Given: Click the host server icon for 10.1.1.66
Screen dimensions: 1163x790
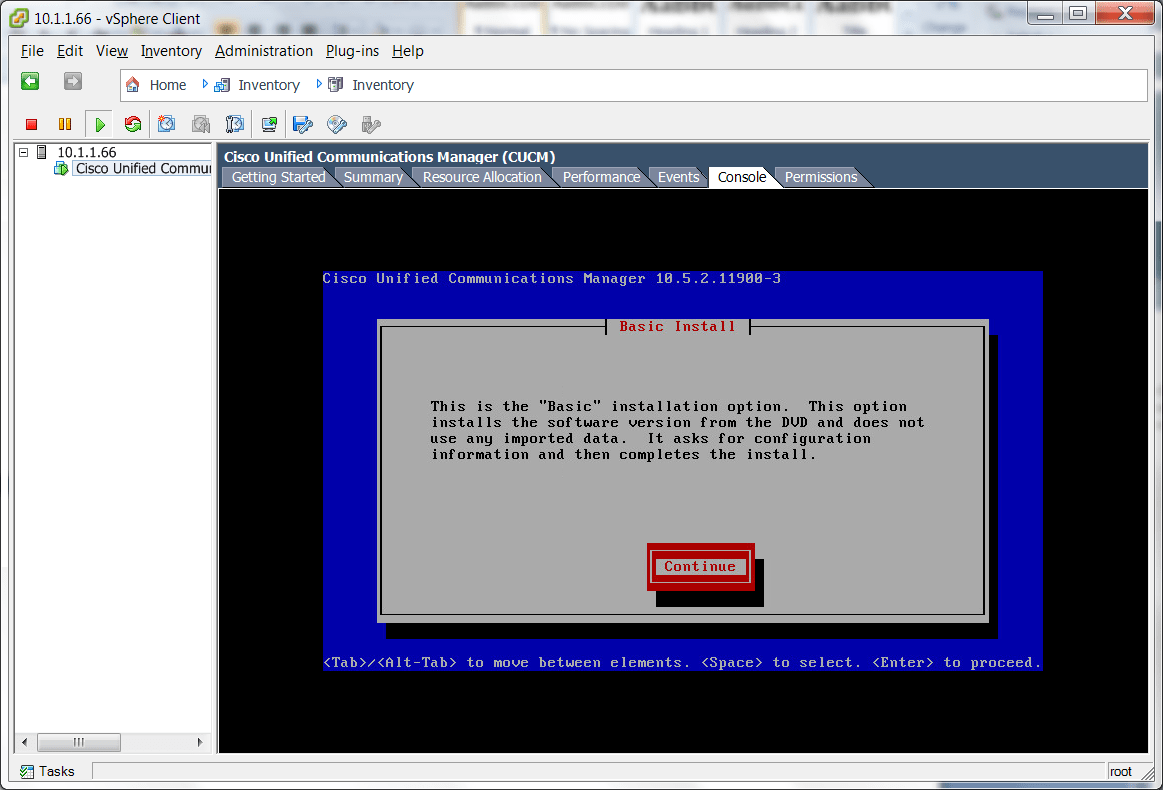Looking at the screenshot, I should pos(42,152).
